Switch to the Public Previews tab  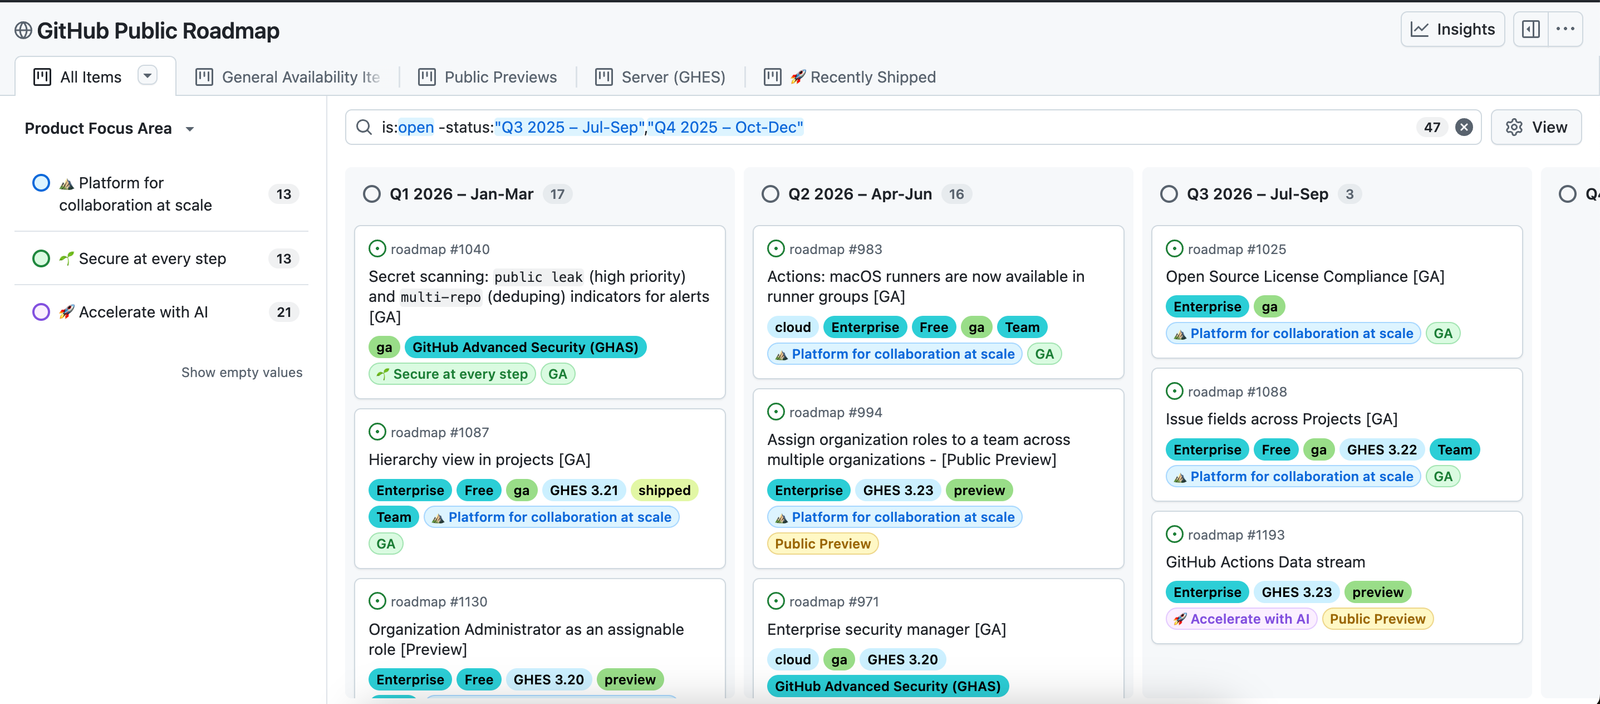[488, 77]
